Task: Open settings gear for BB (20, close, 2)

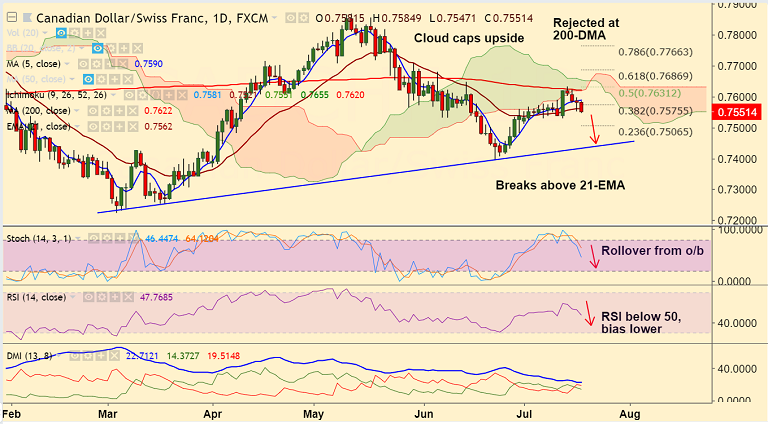Action: (111, 48)
